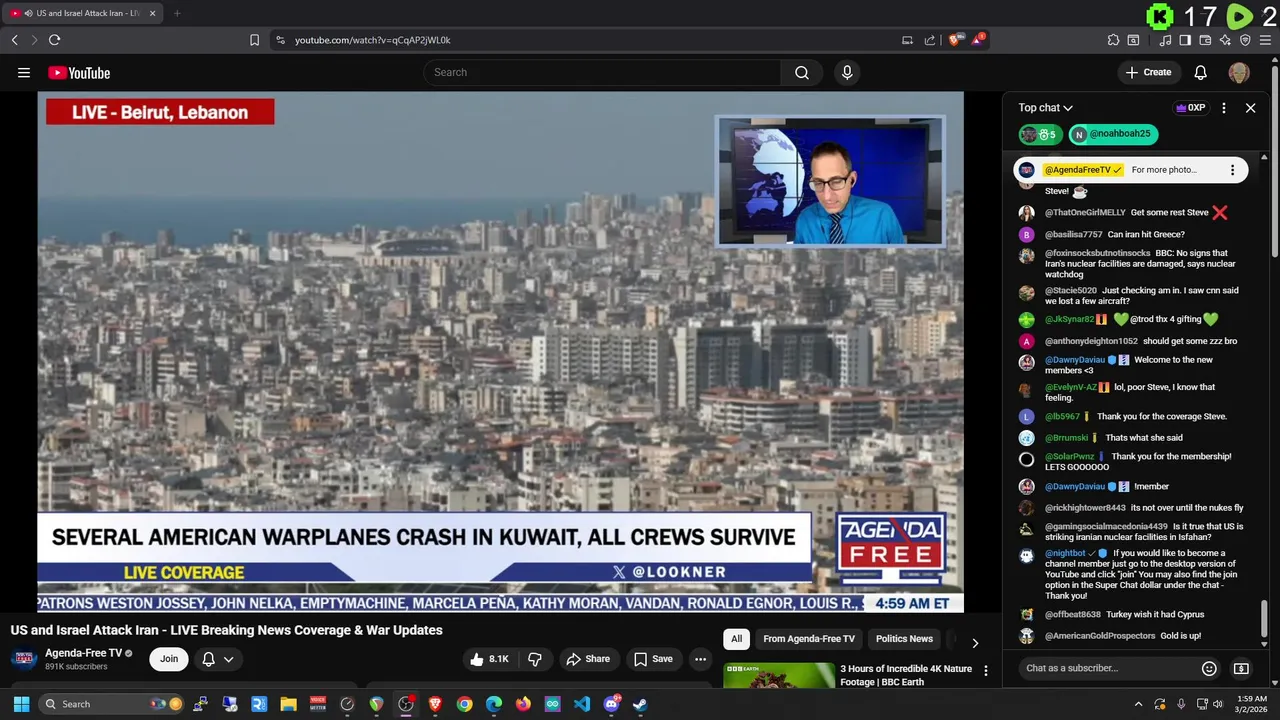Open pinned message three-dot menu
This screenshot has width=1280, height=720.
(1232, 170)
